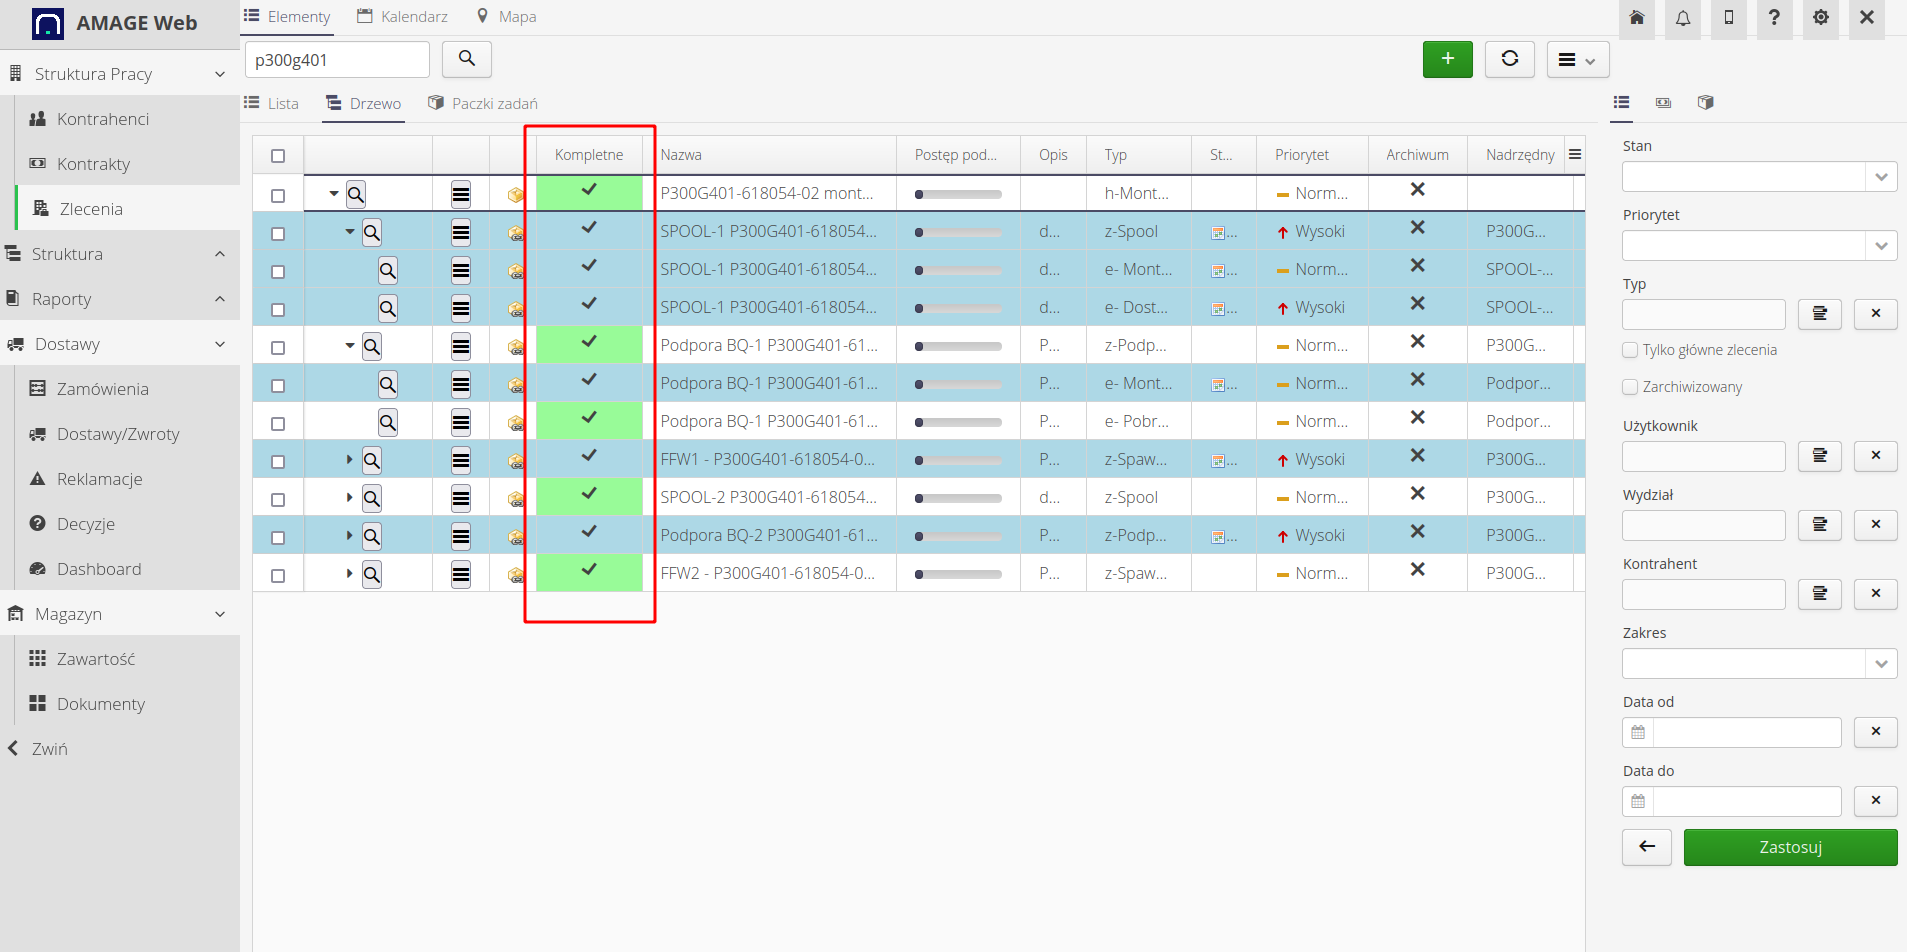1907x952 pixels.
Task: Enable the Tylko główne zlecenia filter
Action: tap(1629, 349)
